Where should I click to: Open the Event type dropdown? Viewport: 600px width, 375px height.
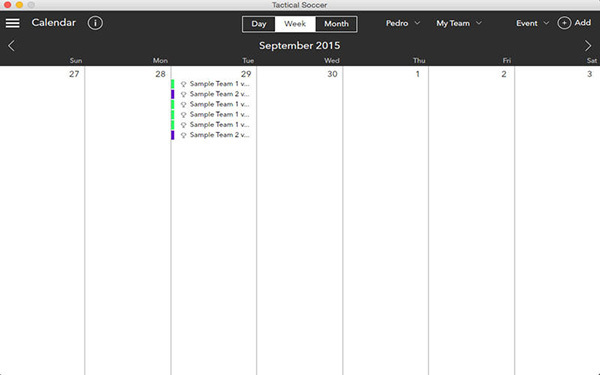532,23
